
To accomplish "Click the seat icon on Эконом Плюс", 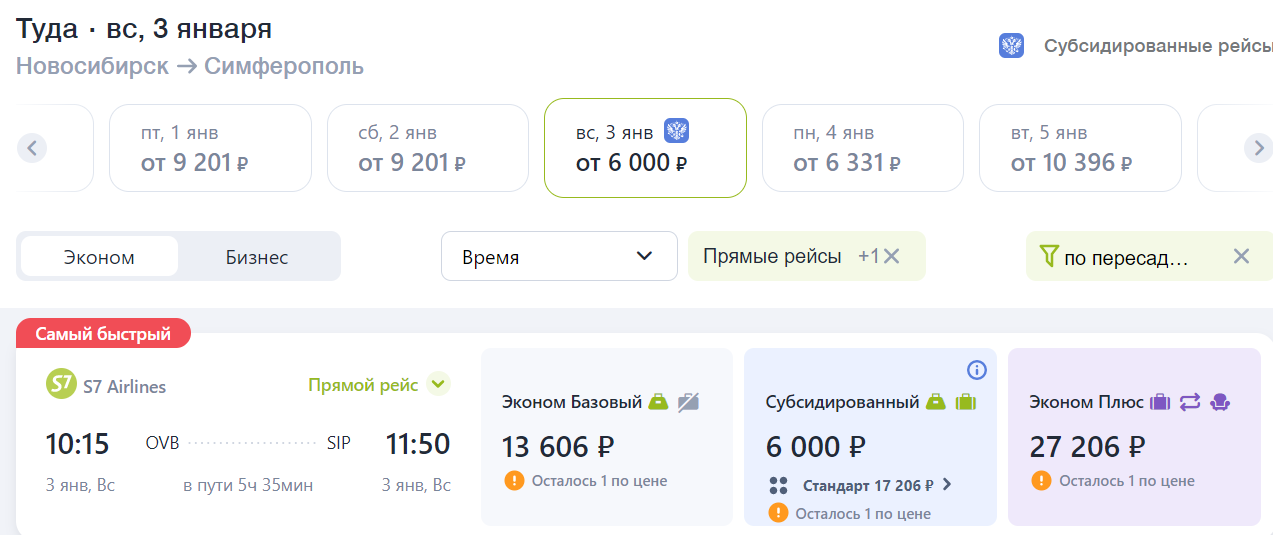I will (x=1220, y=402).
